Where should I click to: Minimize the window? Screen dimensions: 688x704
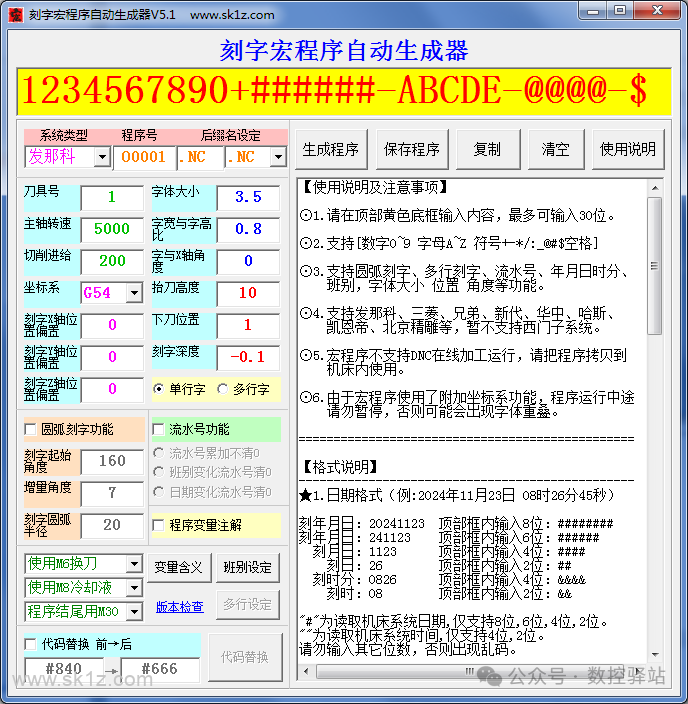pos(593,11)
